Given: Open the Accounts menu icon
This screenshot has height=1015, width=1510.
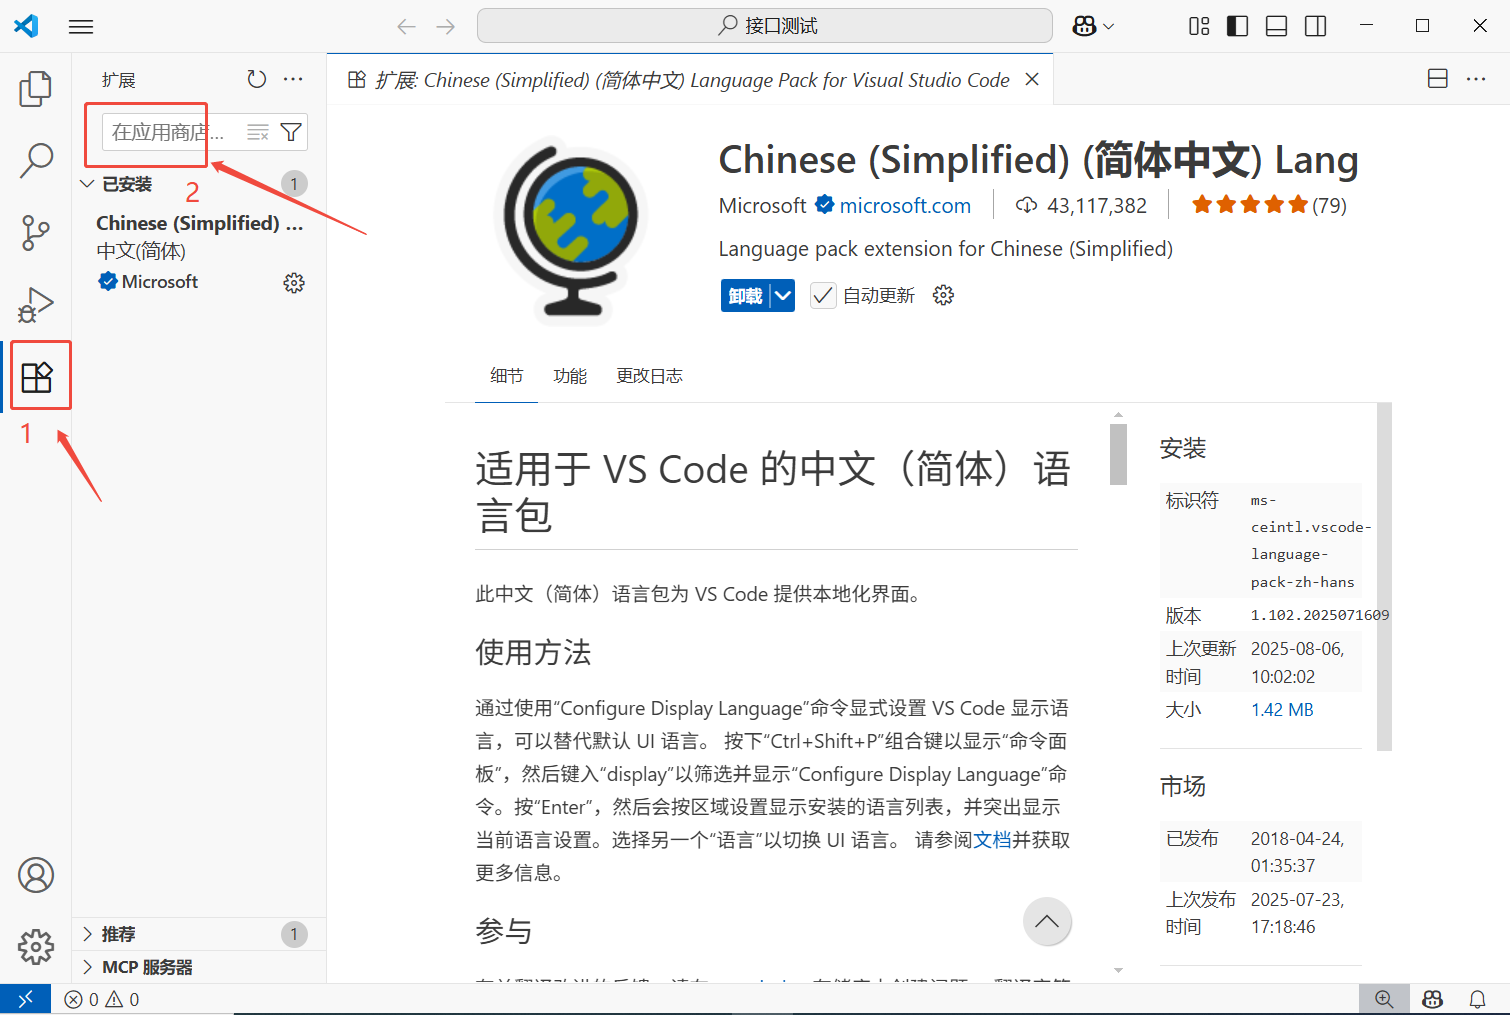Looking at the screenshot, I should [x=36, y=875].
